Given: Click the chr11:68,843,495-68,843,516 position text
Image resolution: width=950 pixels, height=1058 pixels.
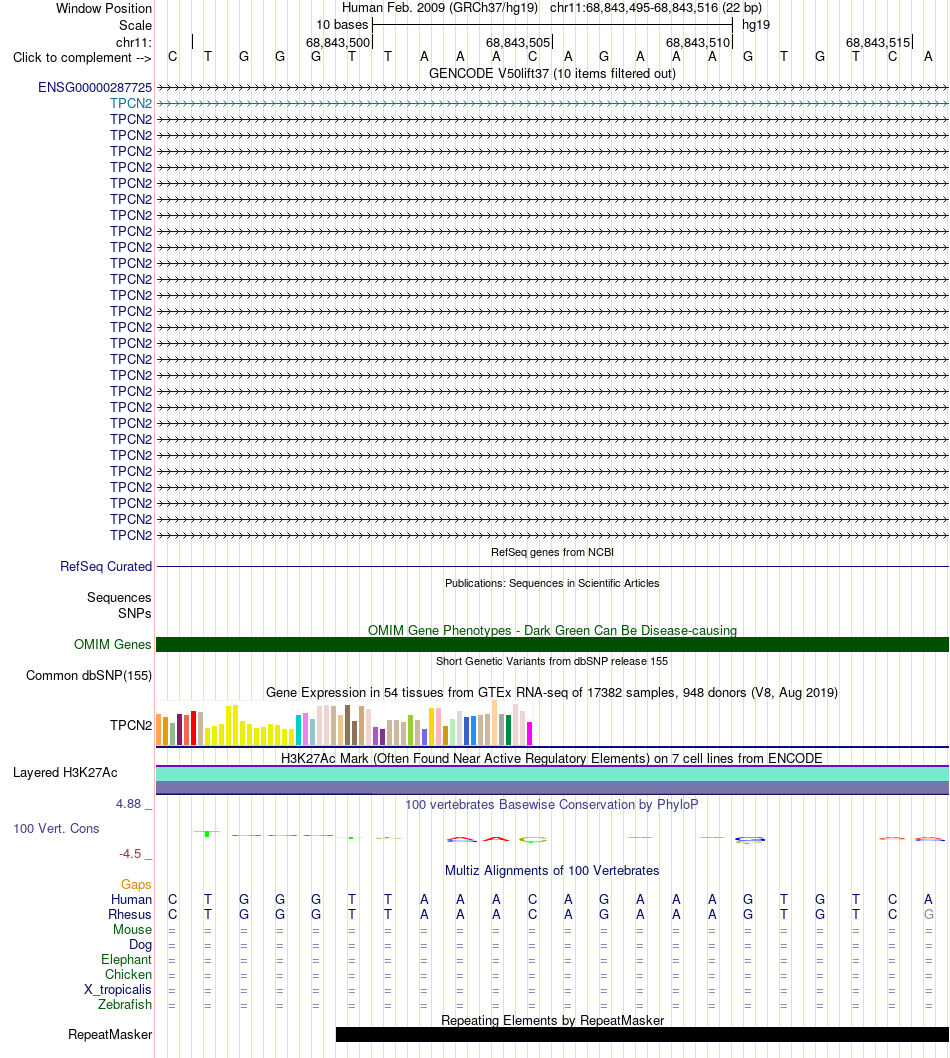Looking at the screenshot, I should point(656,8).
